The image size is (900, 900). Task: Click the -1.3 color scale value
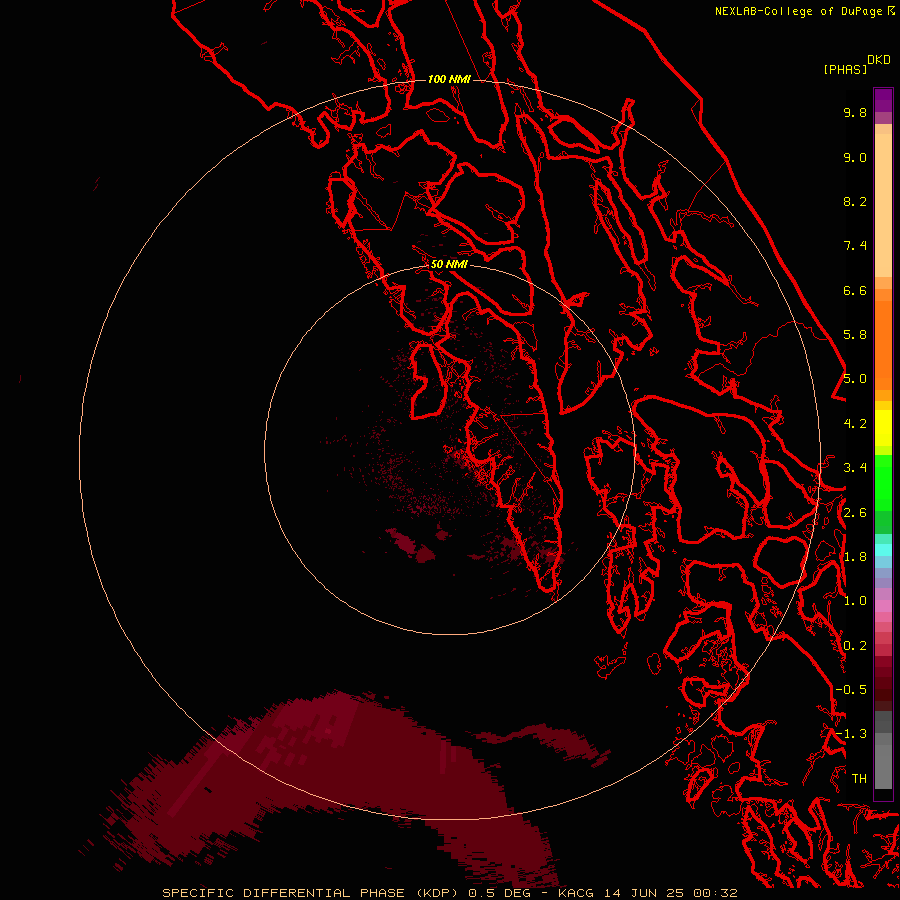tap(851, 734)
